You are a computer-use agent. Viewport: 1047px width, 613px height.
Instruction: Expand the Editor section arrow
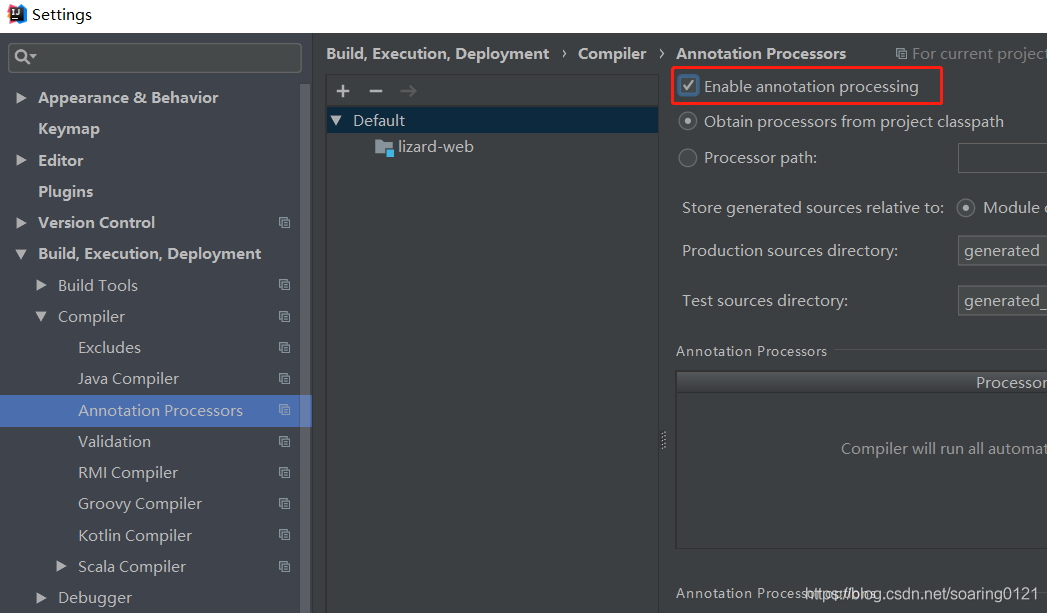coord(21,160)
